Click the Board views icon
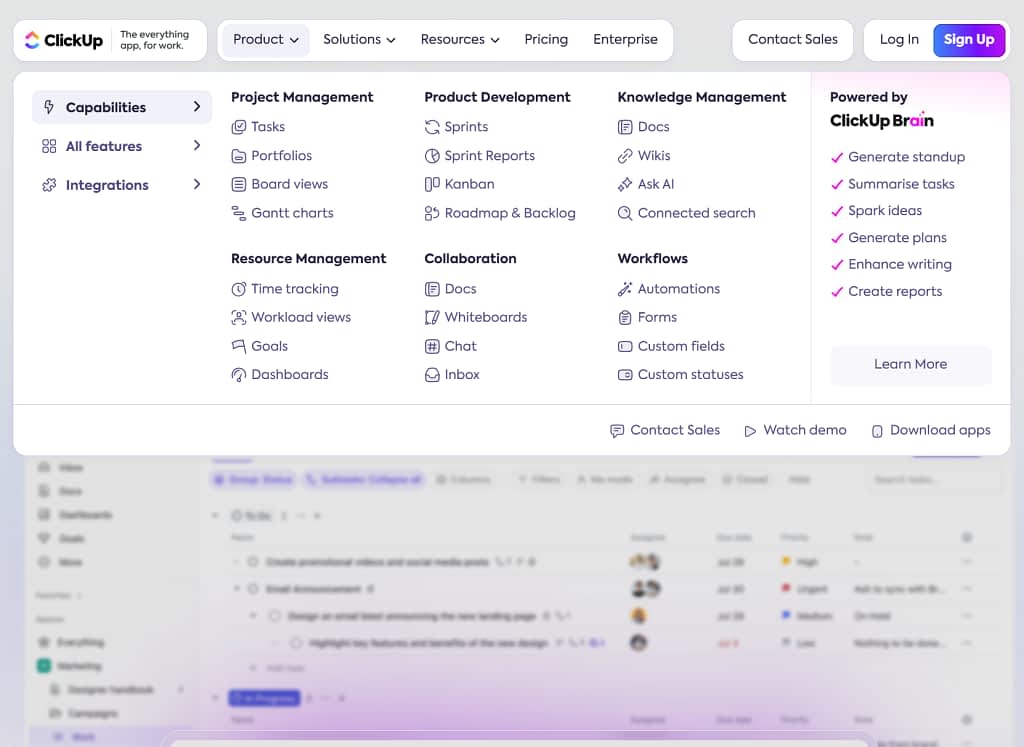Screen dimensions: 1024x747 tap(239, 185)
